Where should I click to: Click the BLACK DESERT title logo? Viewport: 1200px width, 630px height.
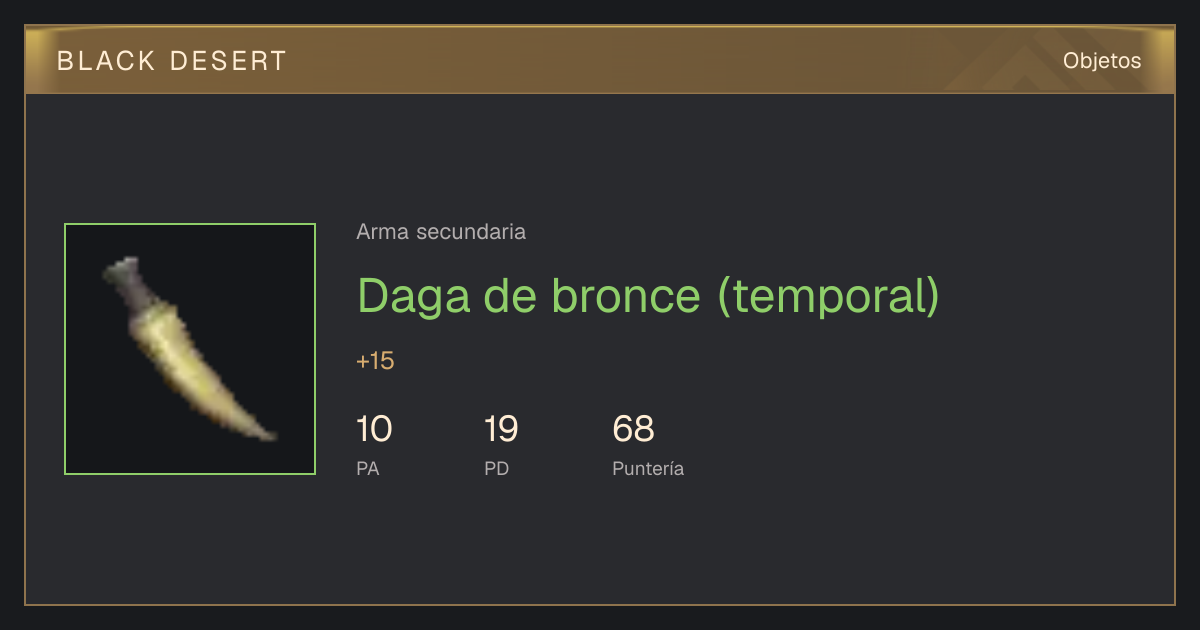coord(172,61)
